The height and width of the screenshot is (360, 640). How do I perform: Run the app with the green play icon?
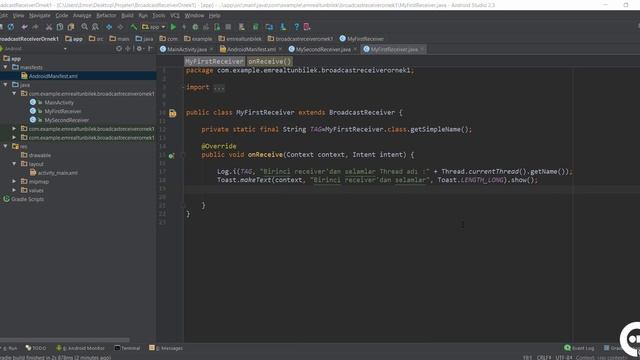click(x=173, y=27)
